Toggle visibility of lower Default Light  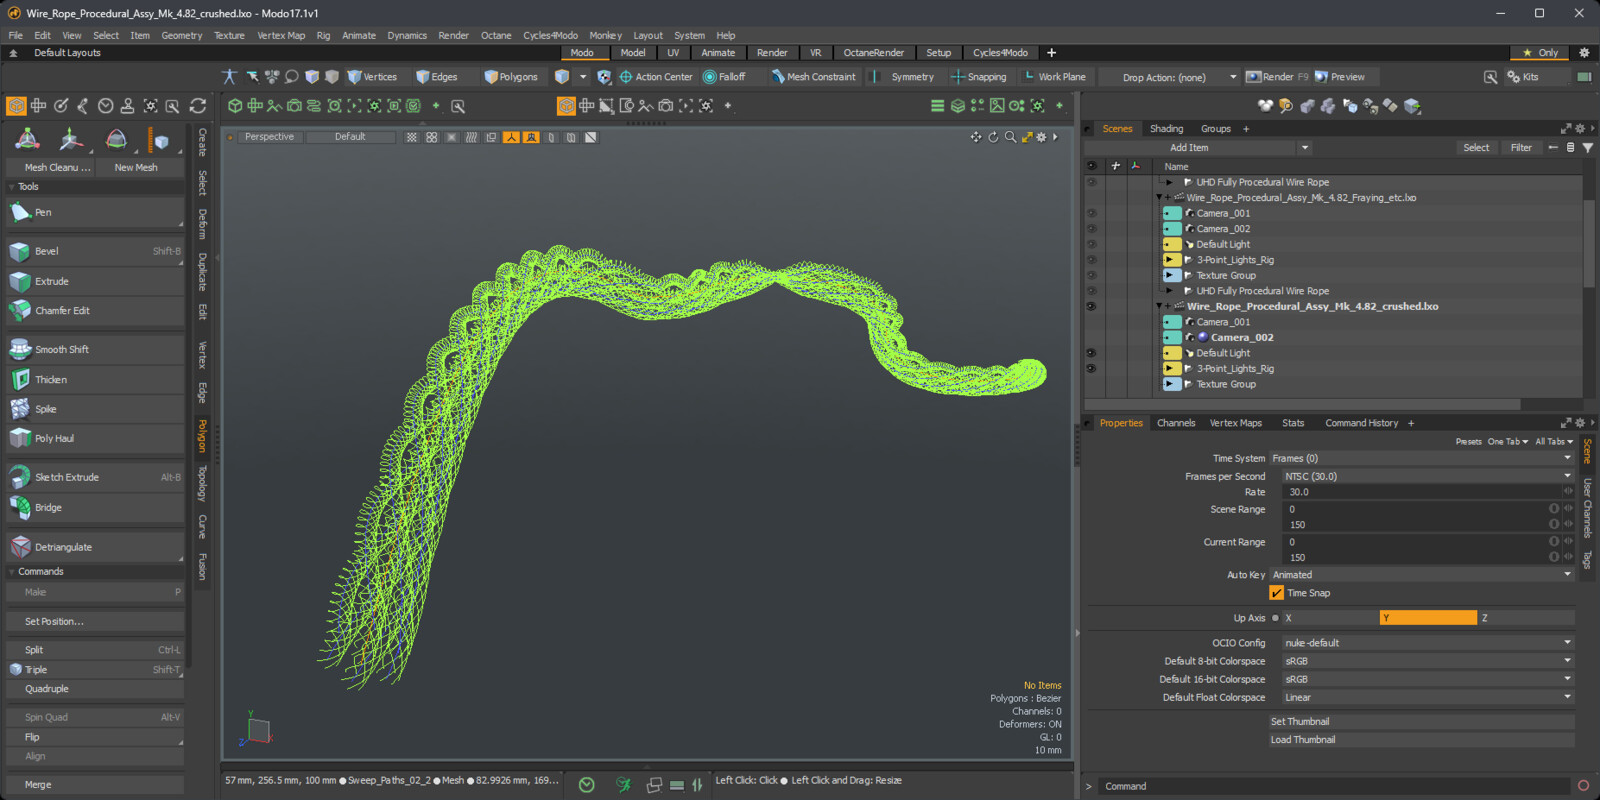[1091, 353]
